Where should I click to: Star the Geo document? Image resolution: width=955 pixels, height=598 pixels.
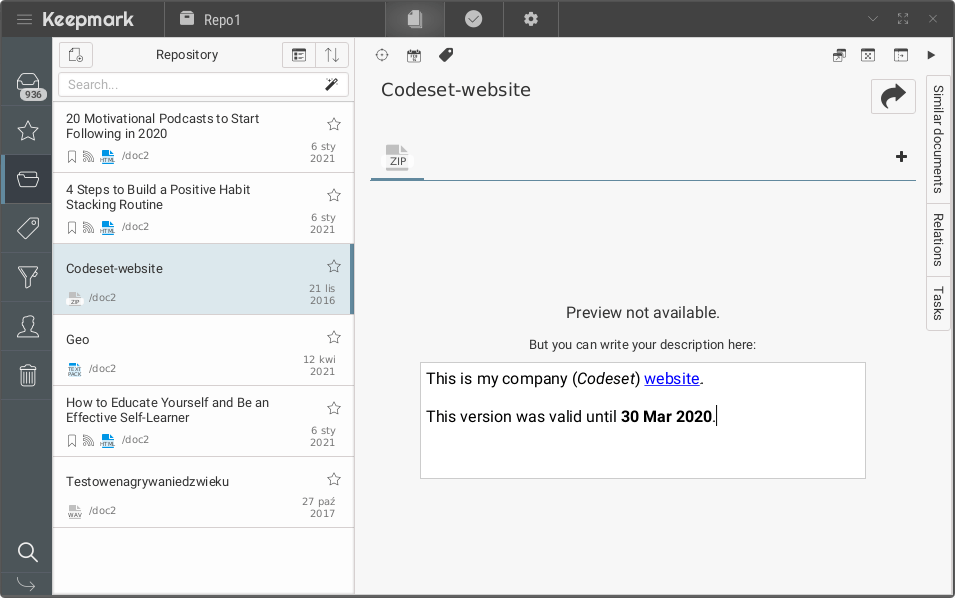pyautogui.click(x=334, y=337)
